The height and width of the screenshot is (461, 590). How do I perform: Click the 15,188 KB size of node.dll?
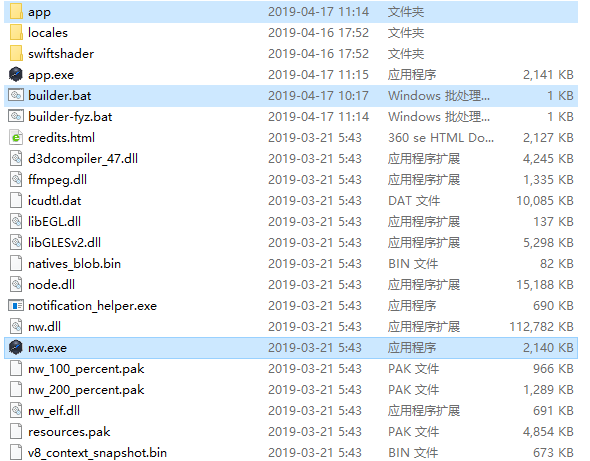[x=544, y=285]
